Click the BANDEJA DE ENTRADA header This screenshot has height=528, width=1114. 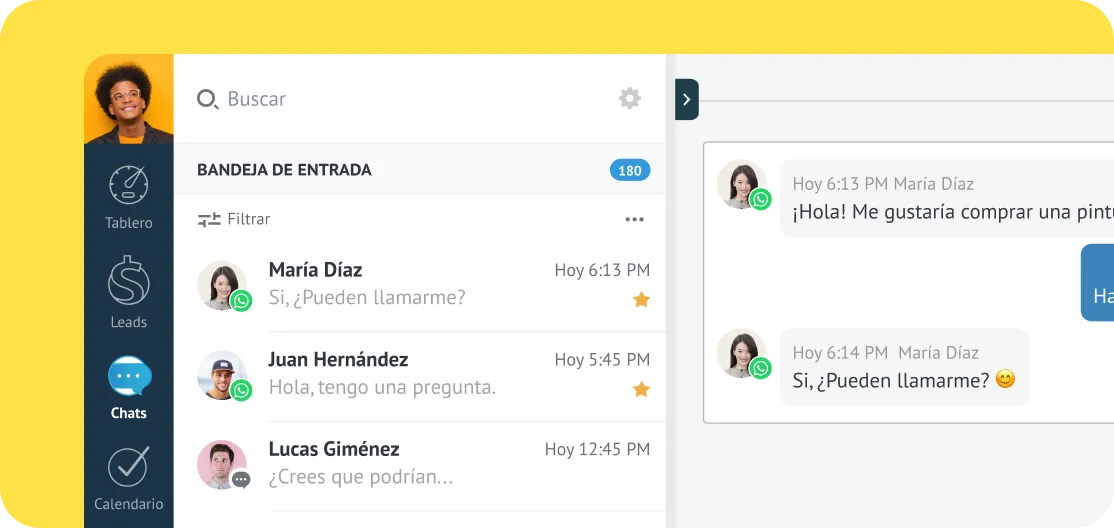tap(284, 170)
